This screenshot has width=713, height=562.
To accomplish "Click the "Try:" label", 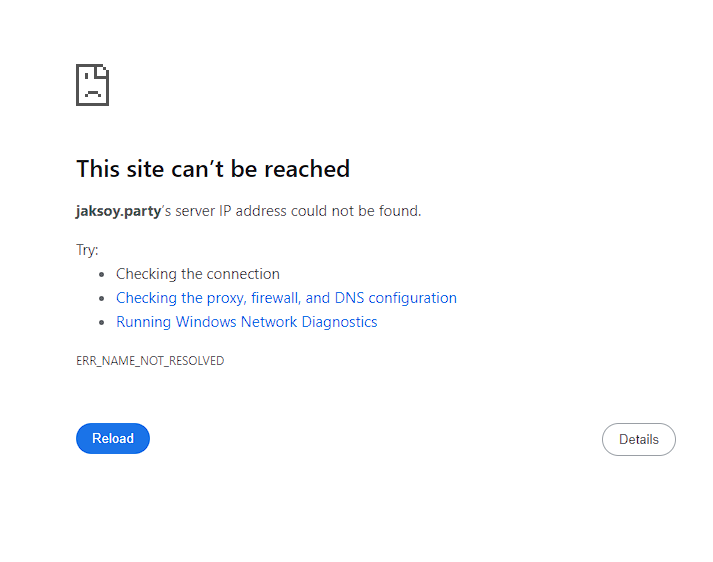I will coord(87,250).
